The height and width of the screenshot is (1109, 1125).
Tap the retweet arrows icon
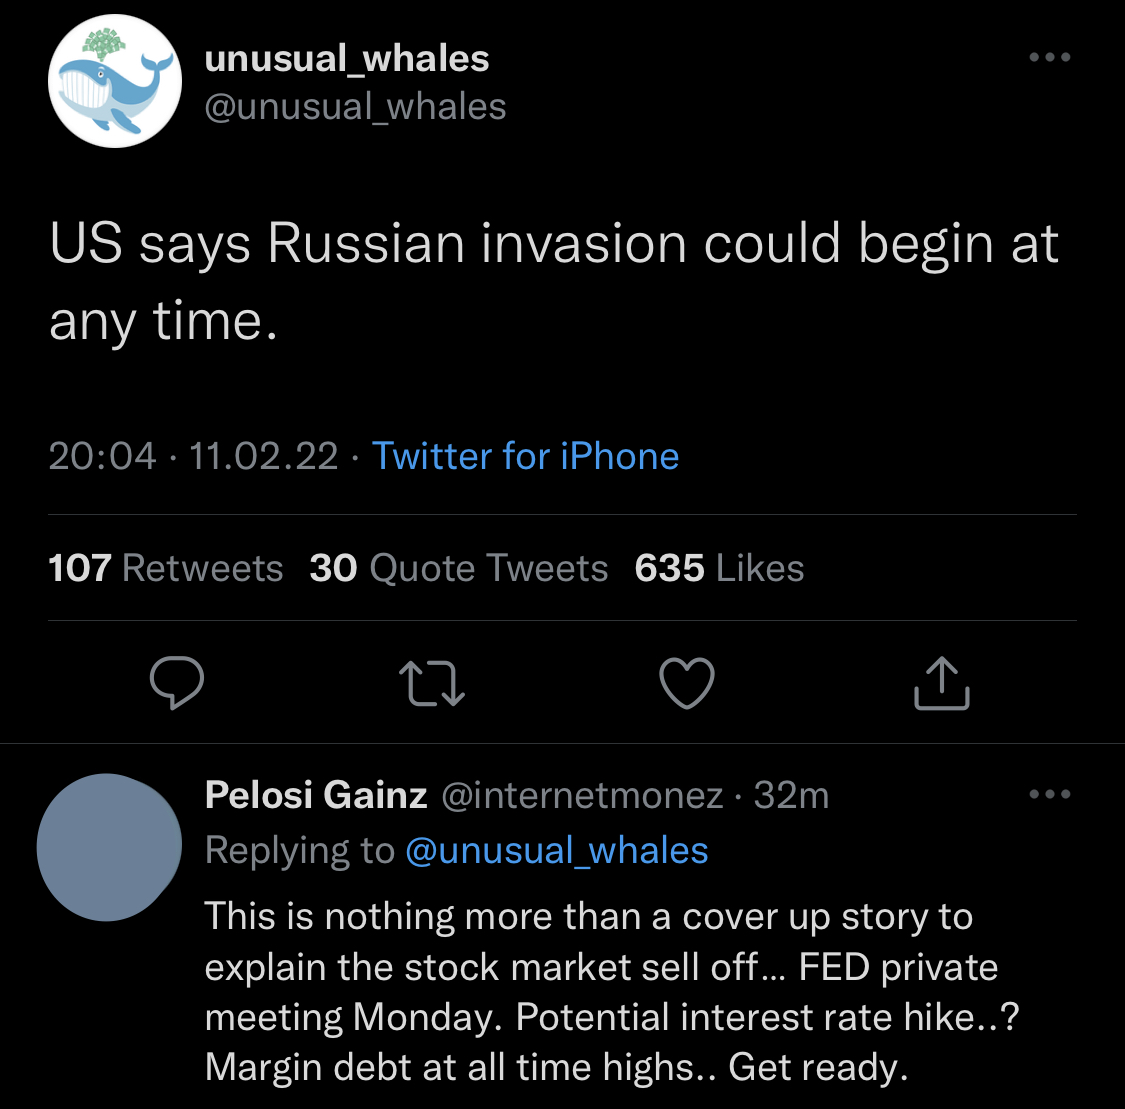(431, 684)
